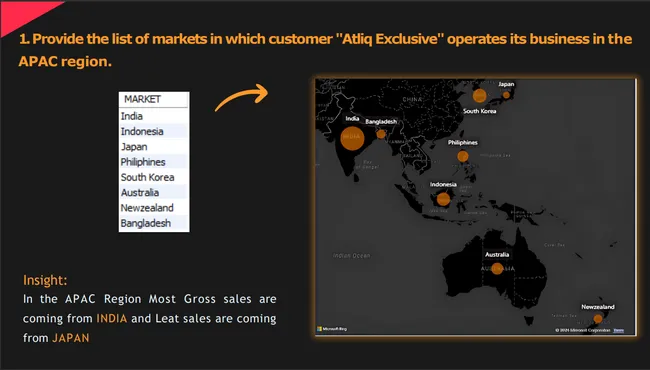Image resolution: width=650 pixels, height=370 pixels.
Task: Click the MARKET column header
Action: pyautogui.click(x=153, y=99)
